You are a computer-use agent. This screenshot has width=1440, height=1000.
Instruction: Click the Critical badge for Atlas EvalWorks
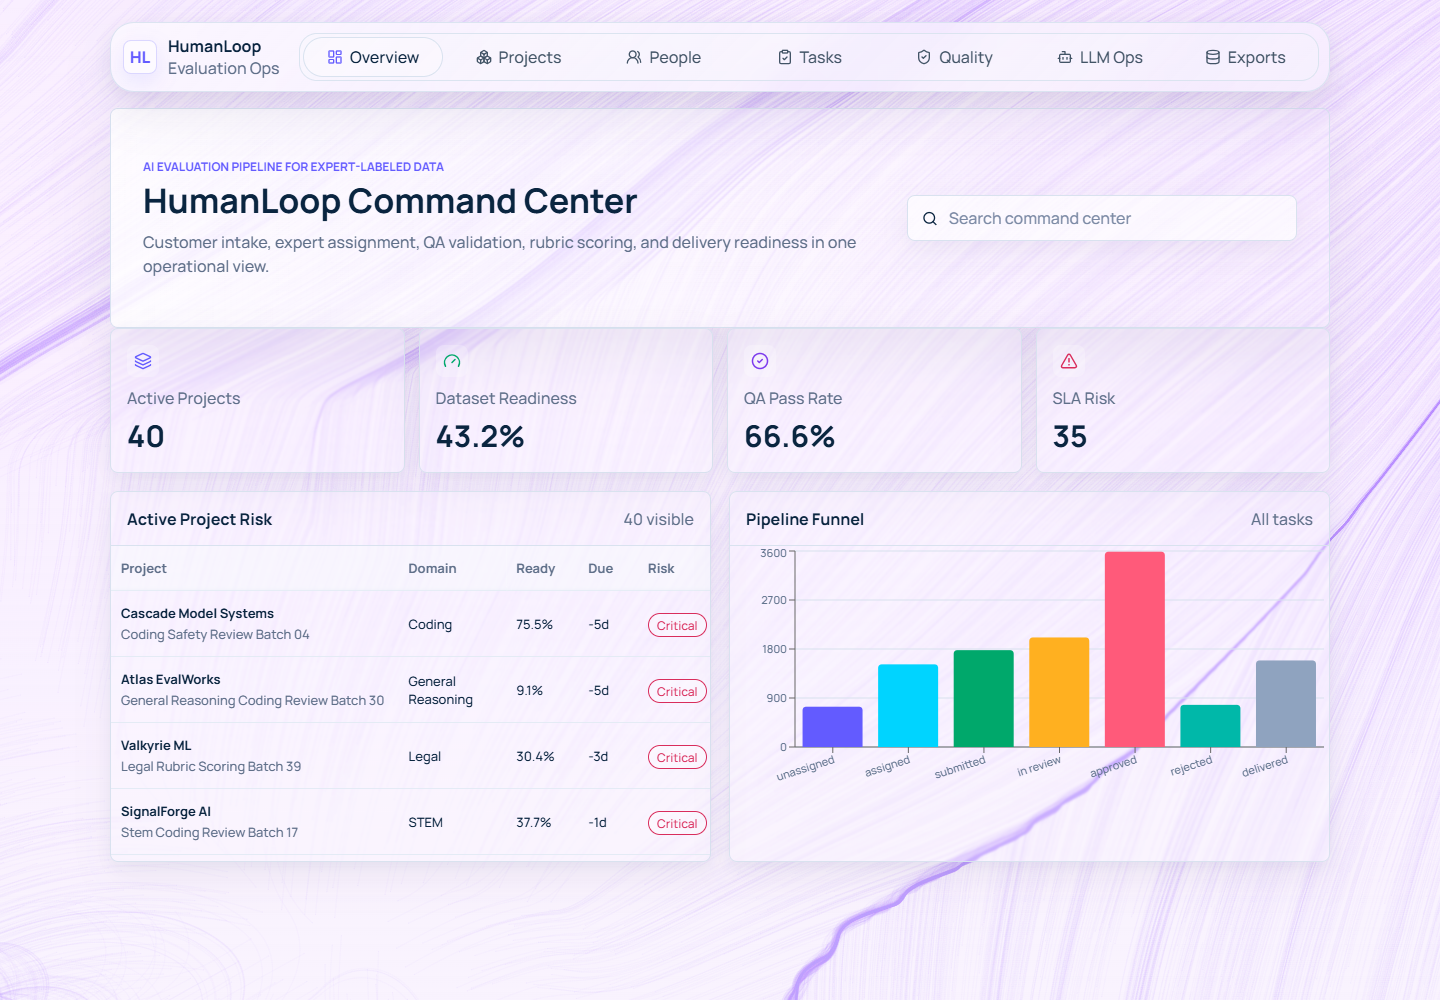[x=677, y=691]
